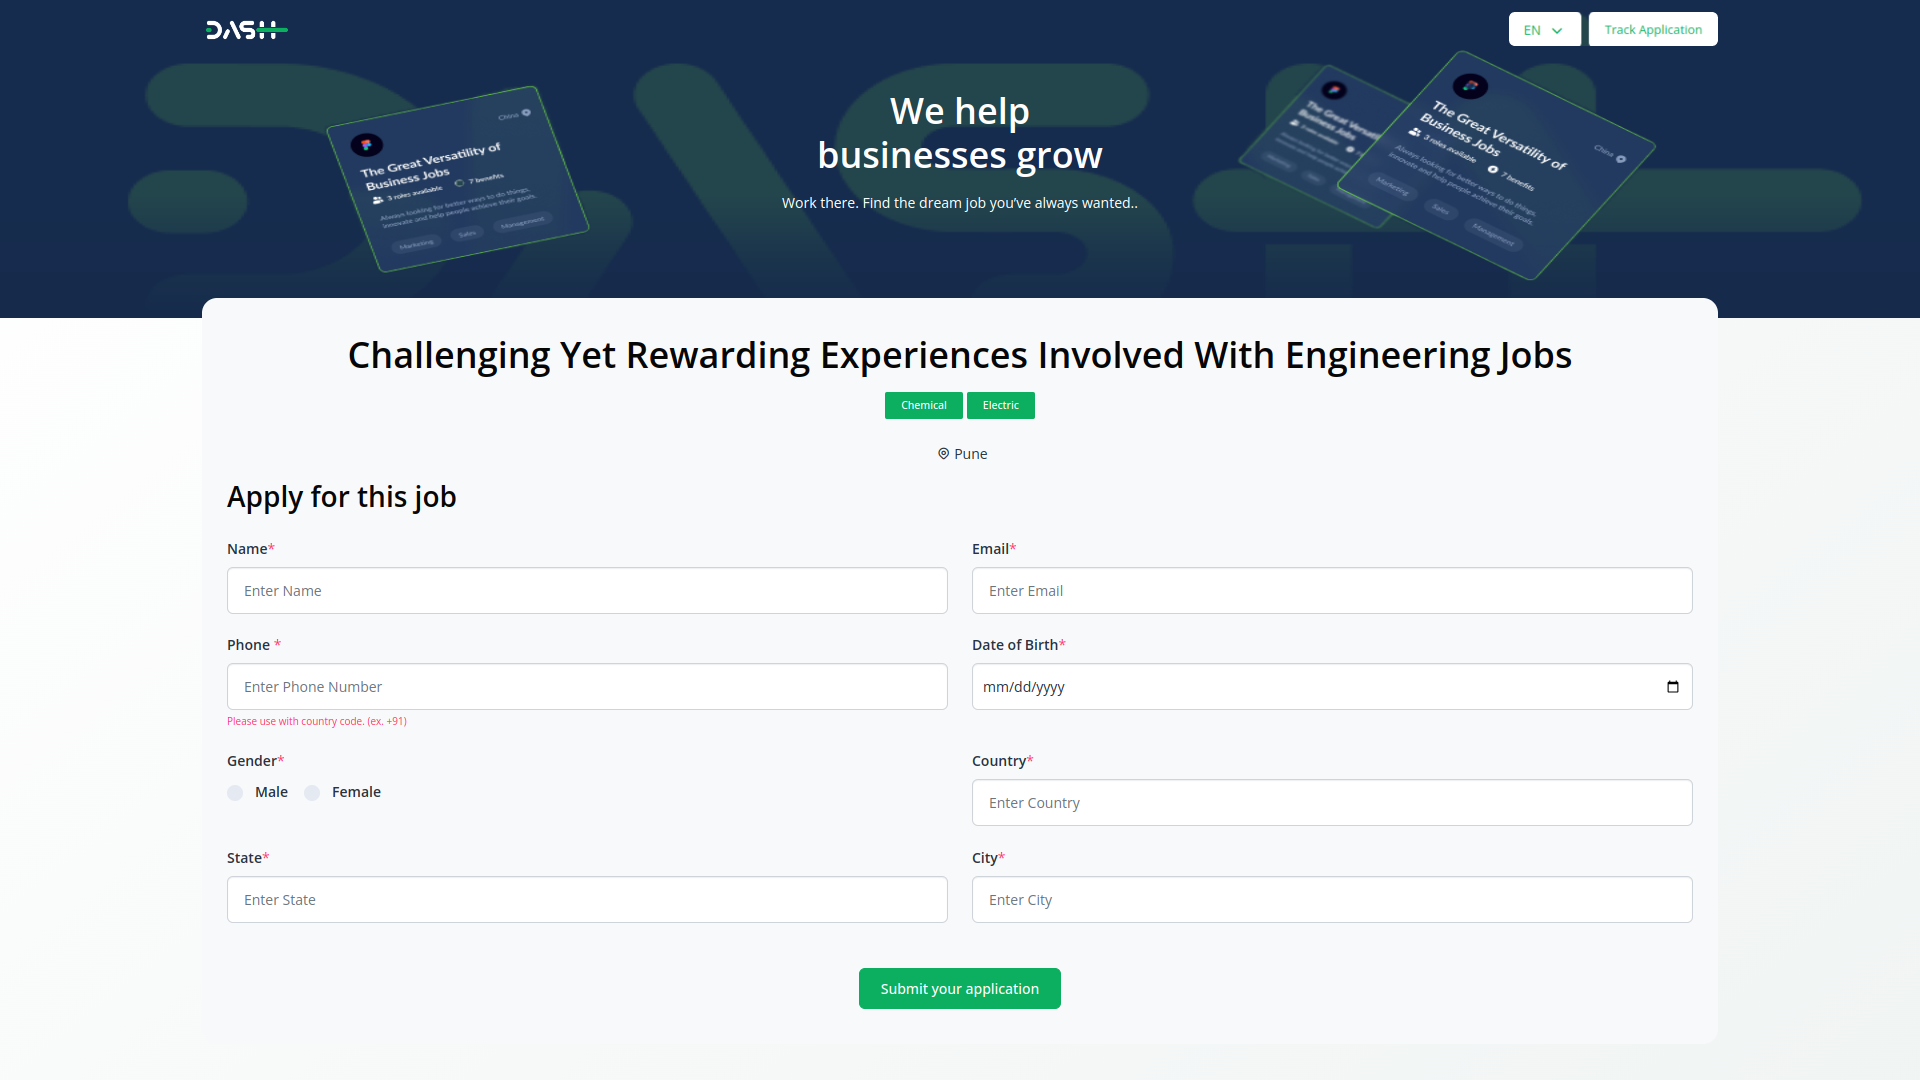The width and height of the screenshot is (1920, 1080).
Task: Click the chevron beside EN
Action: tap(1557, 31)
